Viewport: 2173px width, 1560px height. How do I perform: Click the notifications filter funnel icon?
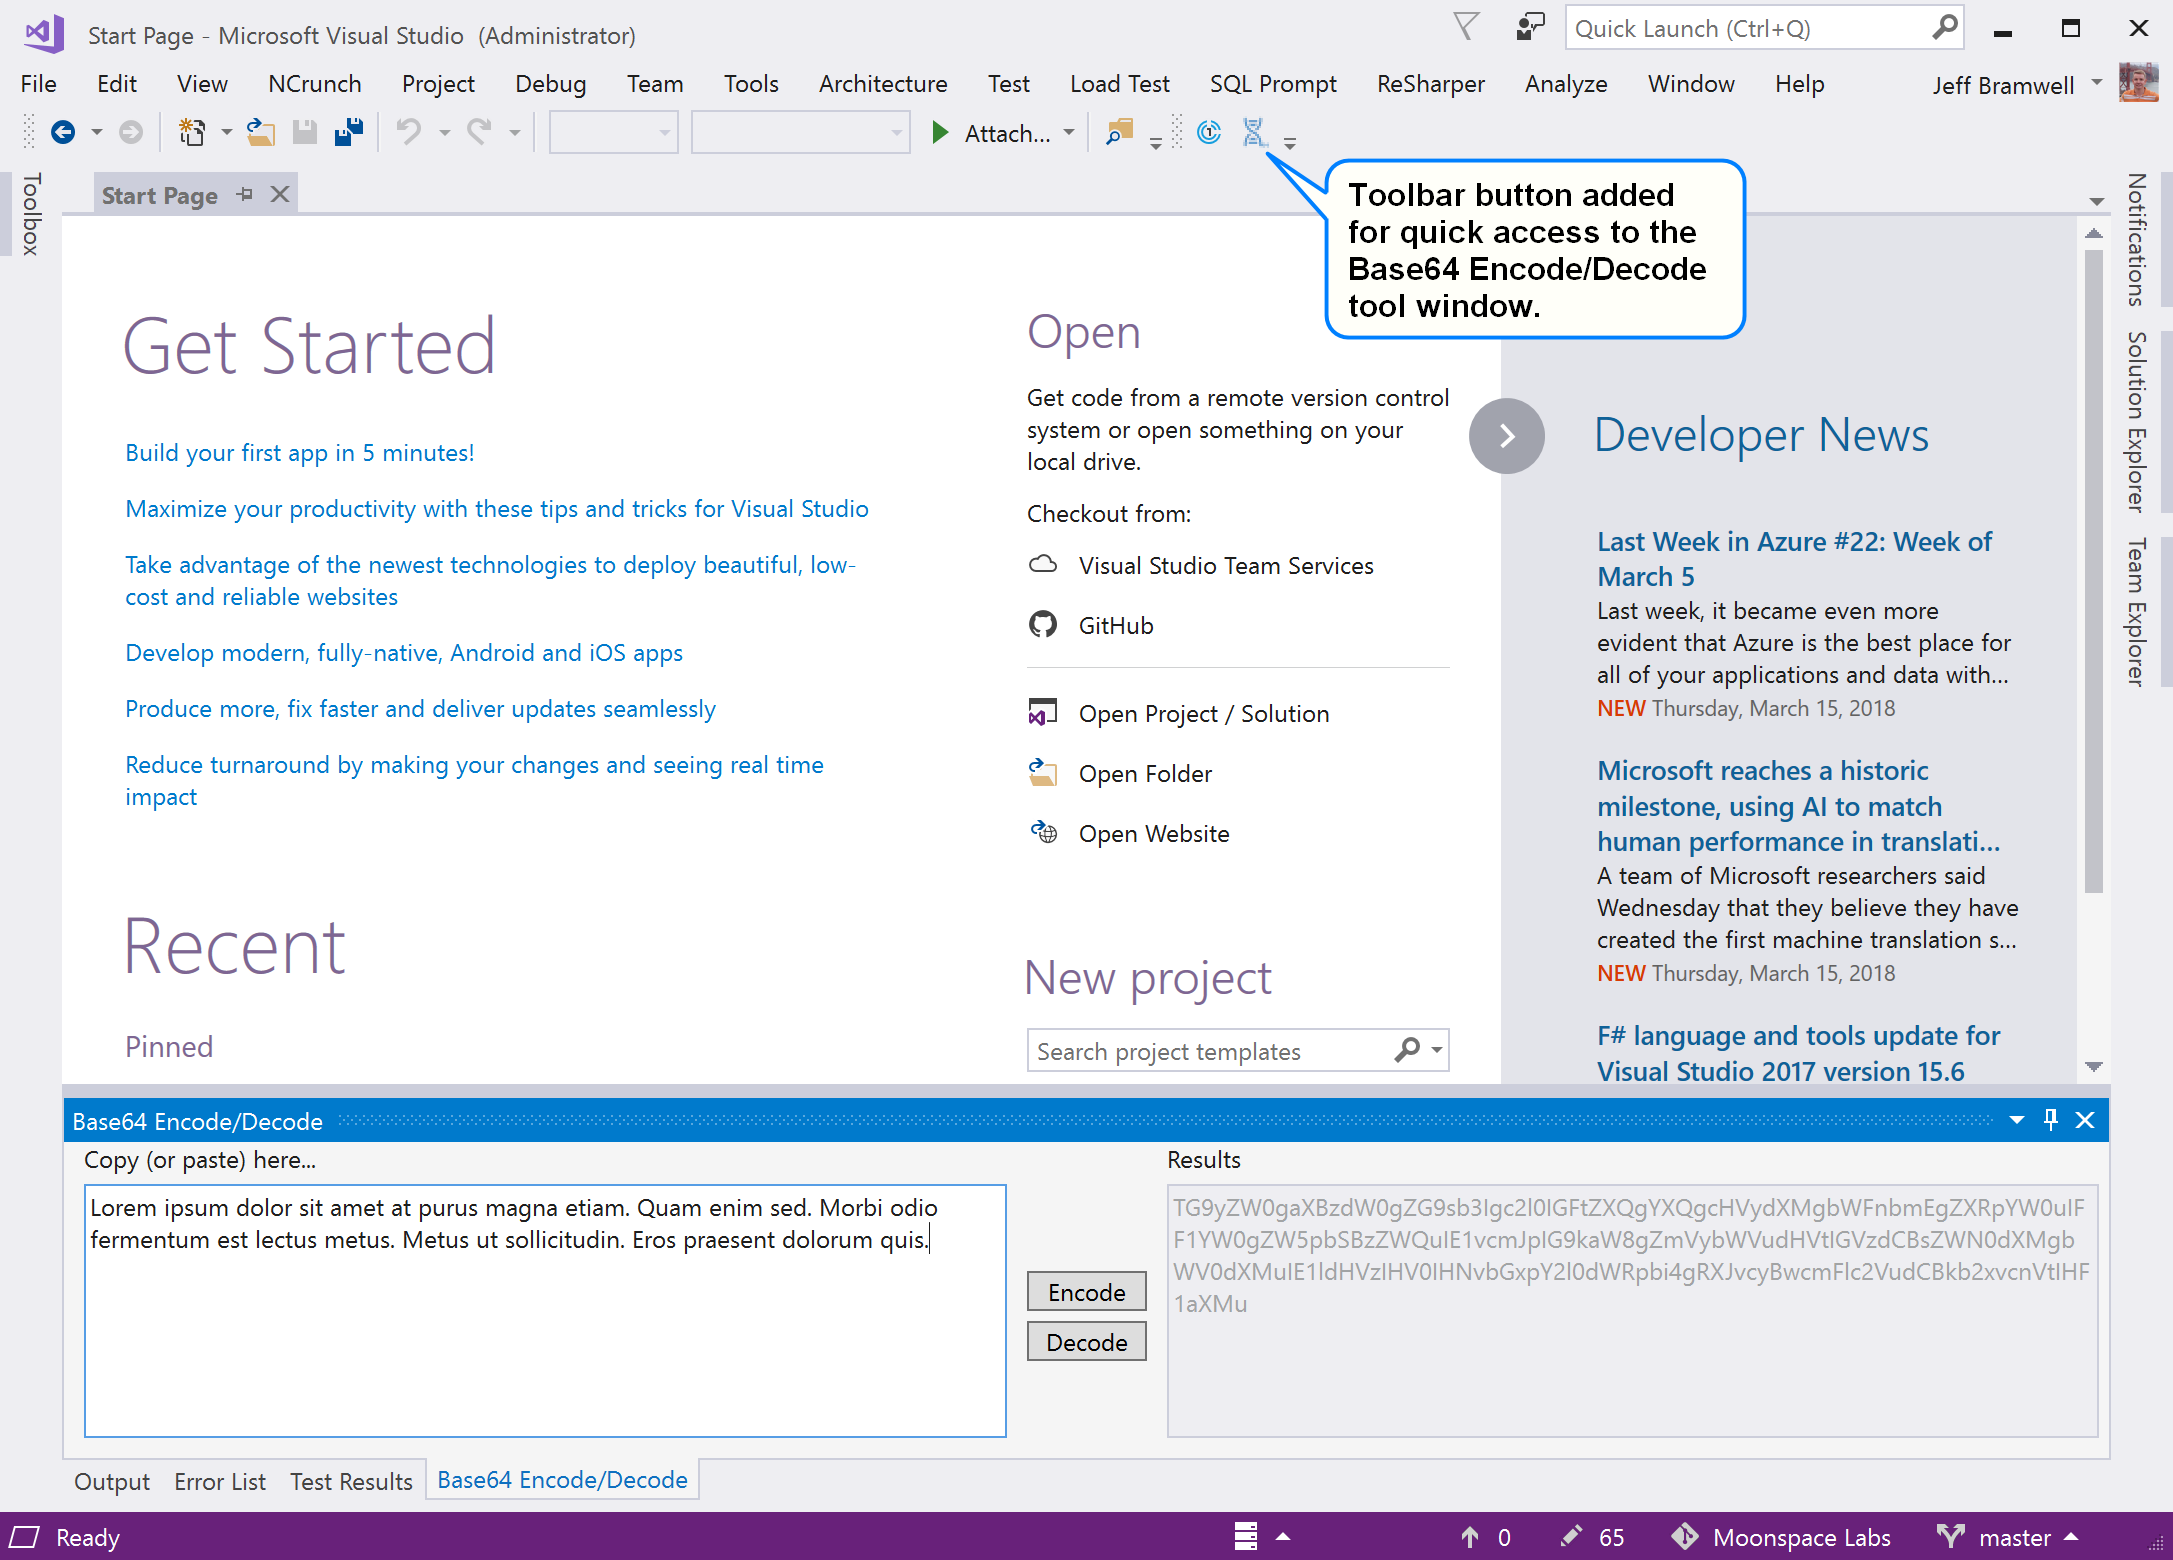click(1466, 26)
